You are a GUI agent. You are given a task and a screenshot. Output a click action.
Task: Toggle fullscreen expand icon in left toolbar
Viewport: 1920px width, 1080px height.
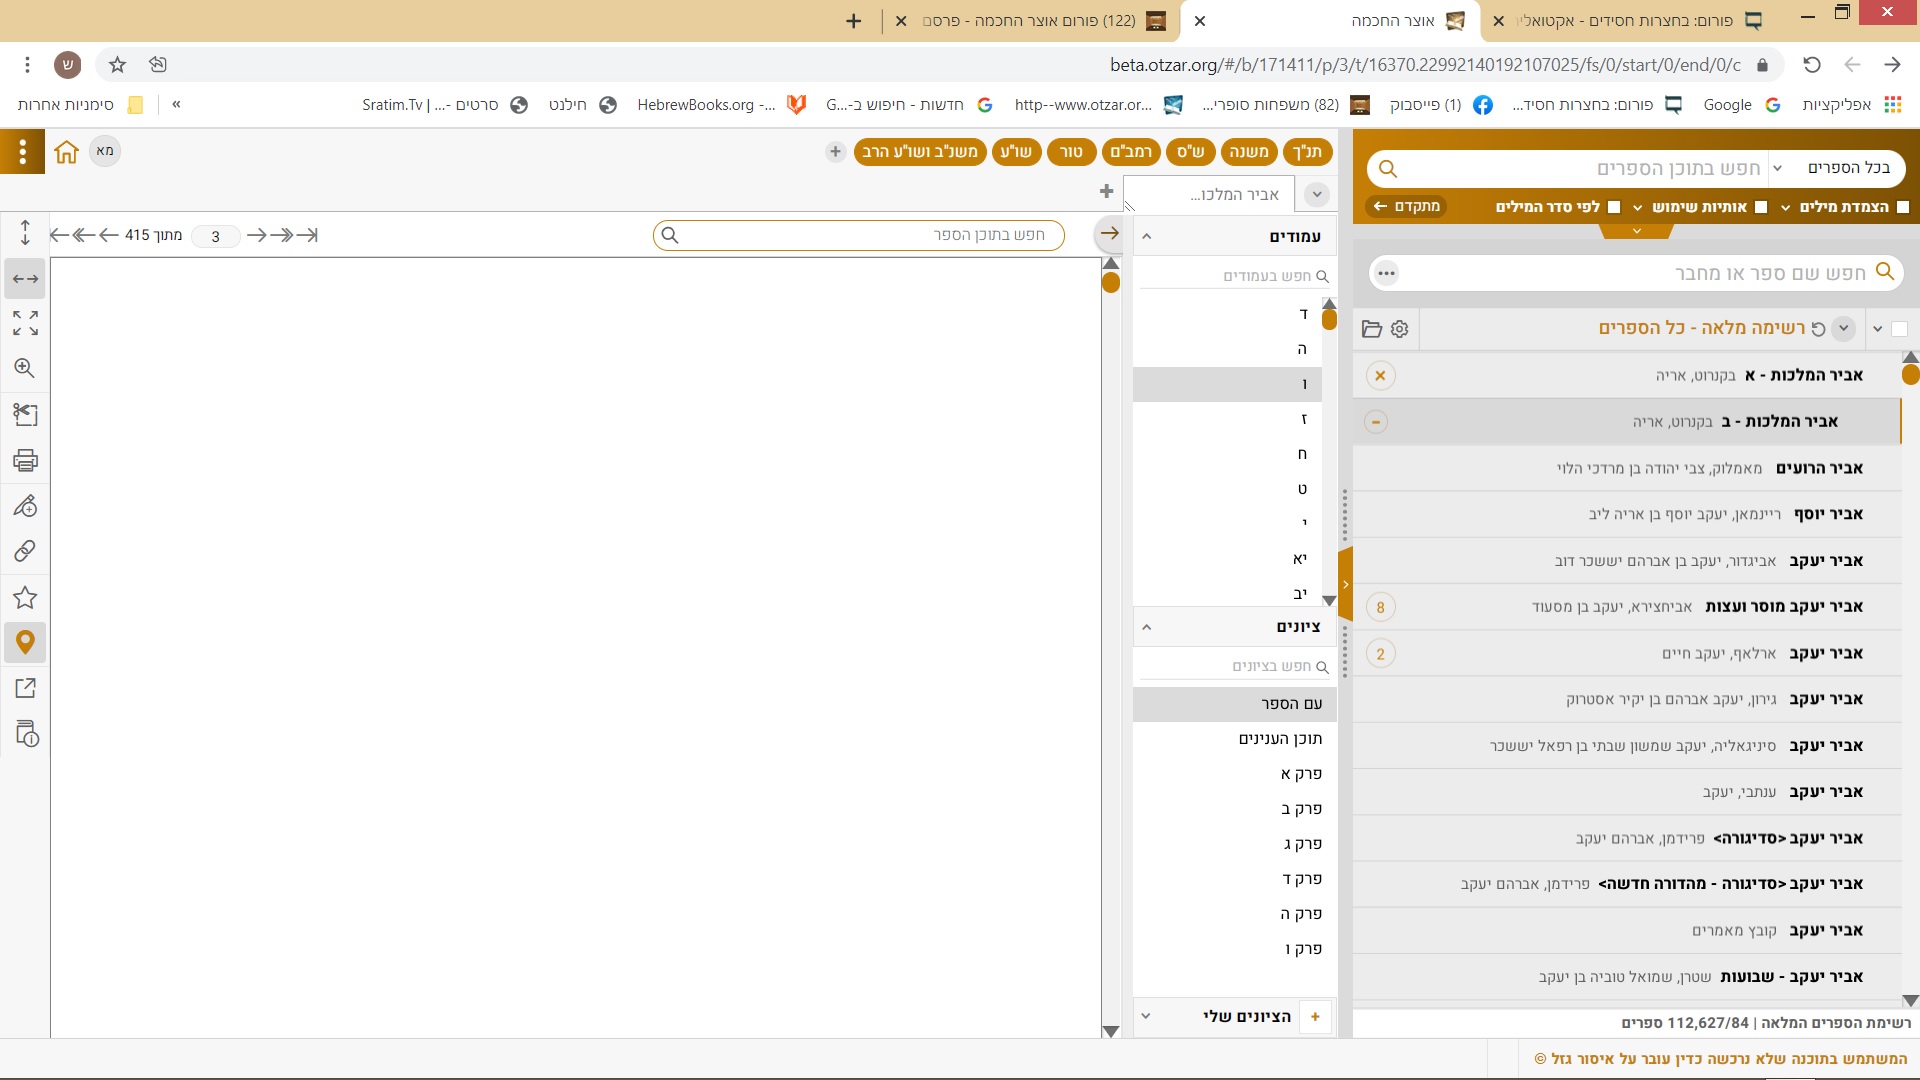coord(25,323)
